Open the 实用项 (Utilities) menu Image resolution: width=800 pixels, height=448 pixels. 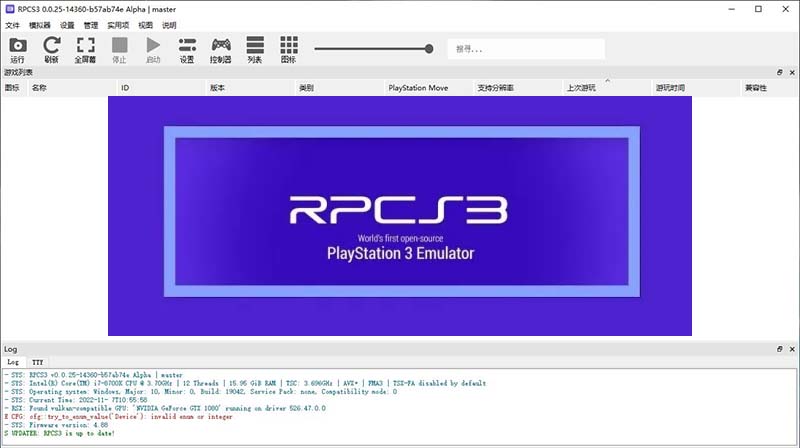(118, 25)
